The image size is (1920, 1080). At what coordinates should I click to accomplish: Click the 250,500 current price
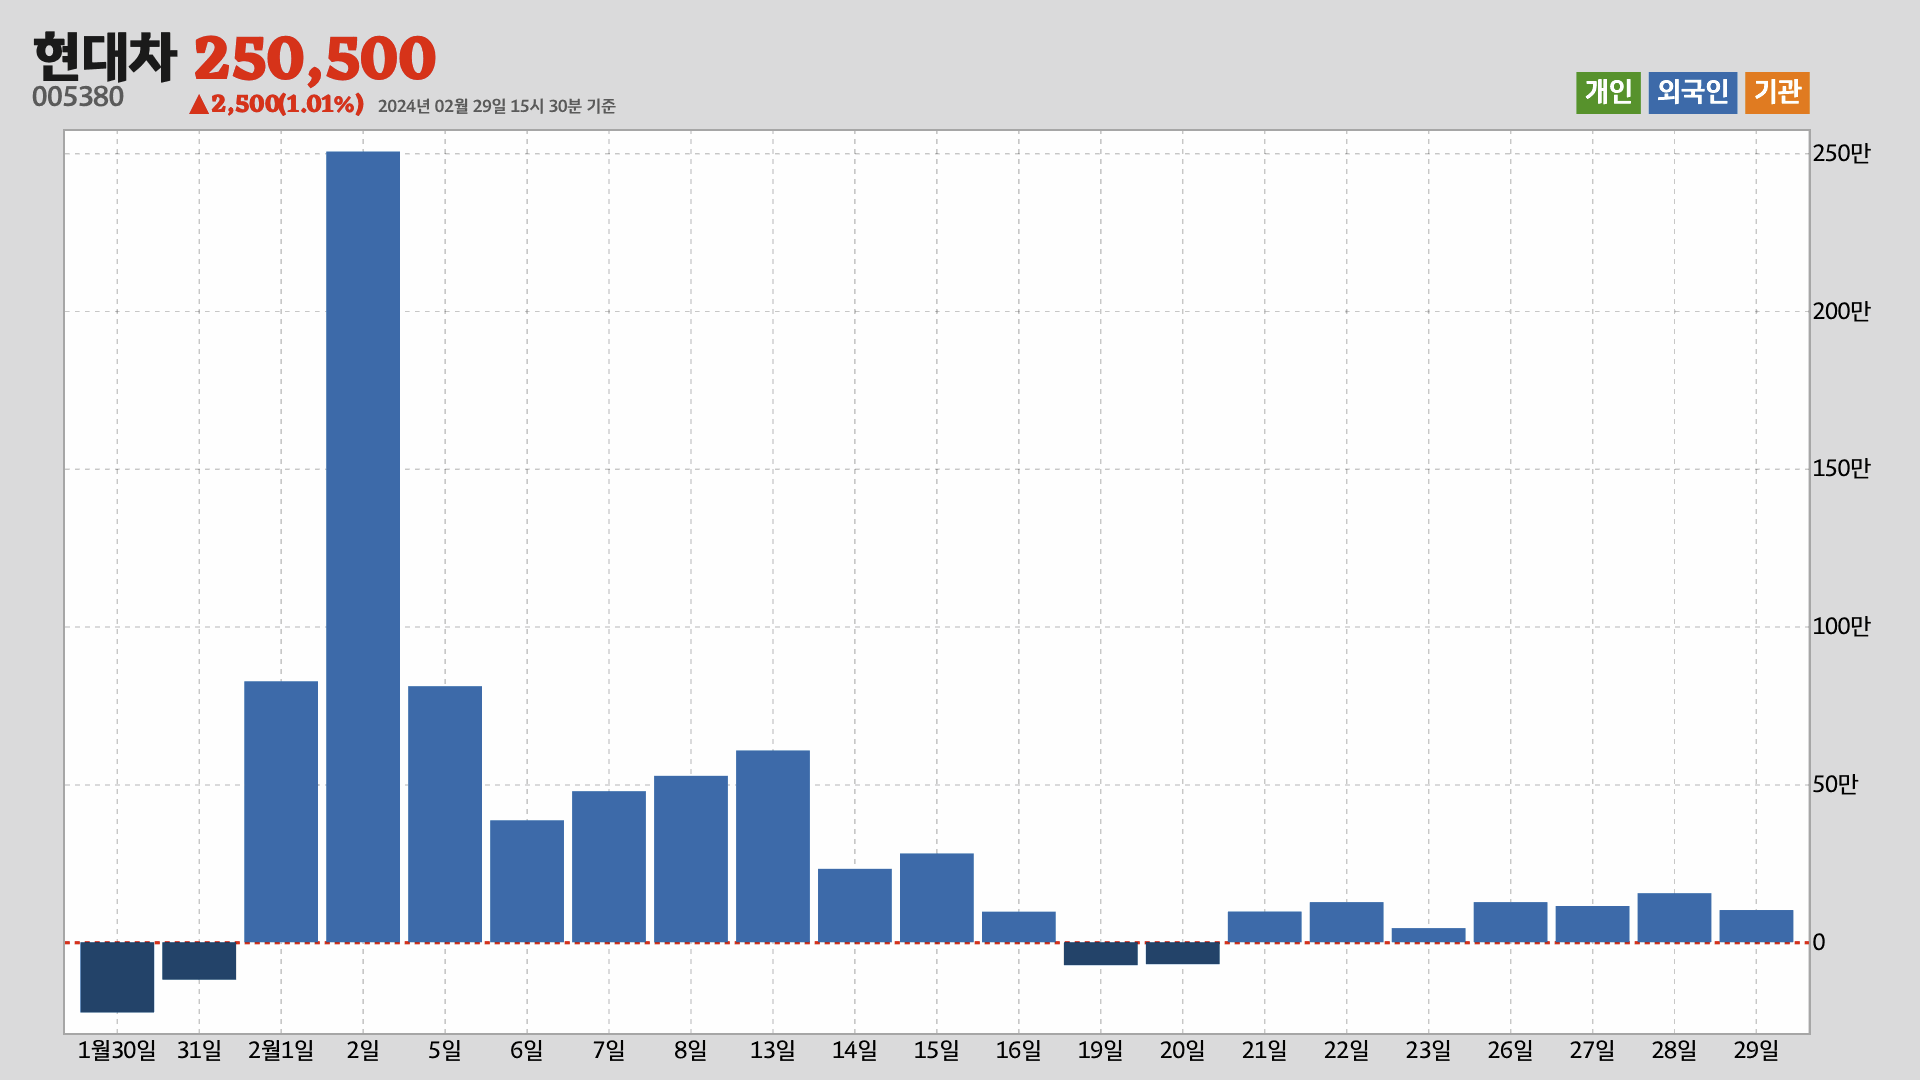click(x=315, y=58)
